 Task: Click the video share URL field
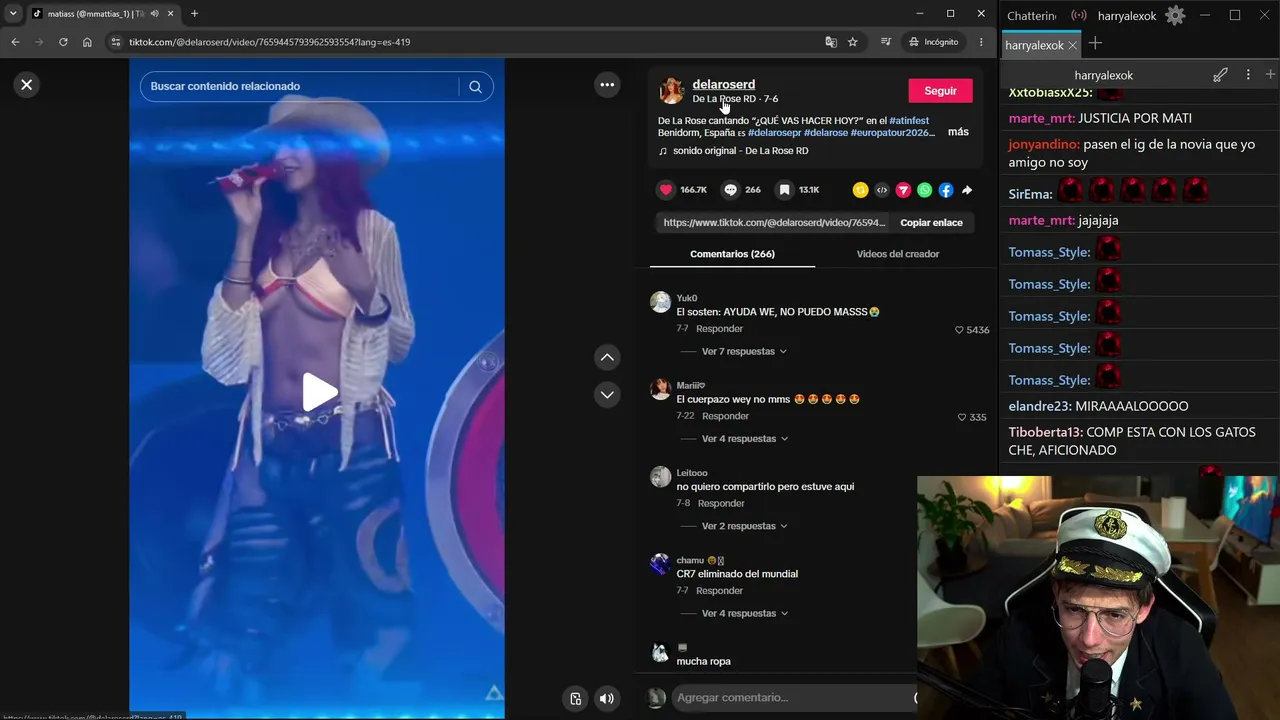[774, 223]
